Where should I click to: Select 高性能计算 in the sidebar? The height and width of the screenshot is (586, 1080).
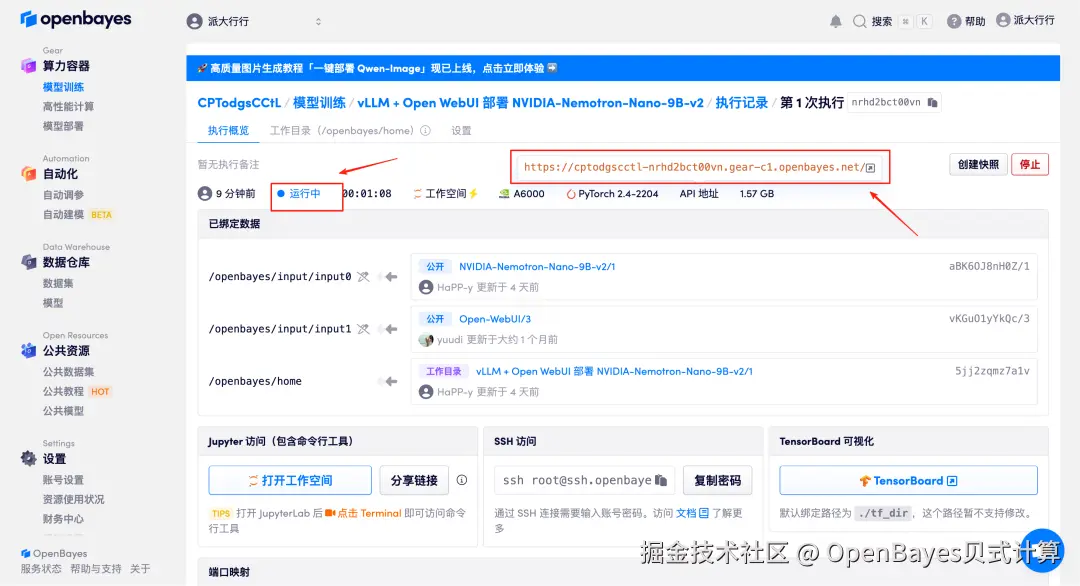click(68, 107)
